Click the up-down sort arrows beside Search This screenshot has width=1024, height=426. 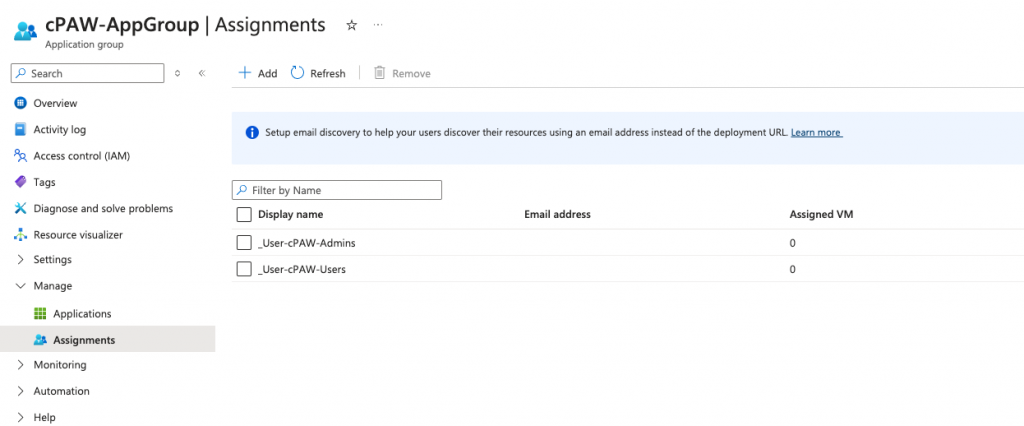[x=177, y=73]
